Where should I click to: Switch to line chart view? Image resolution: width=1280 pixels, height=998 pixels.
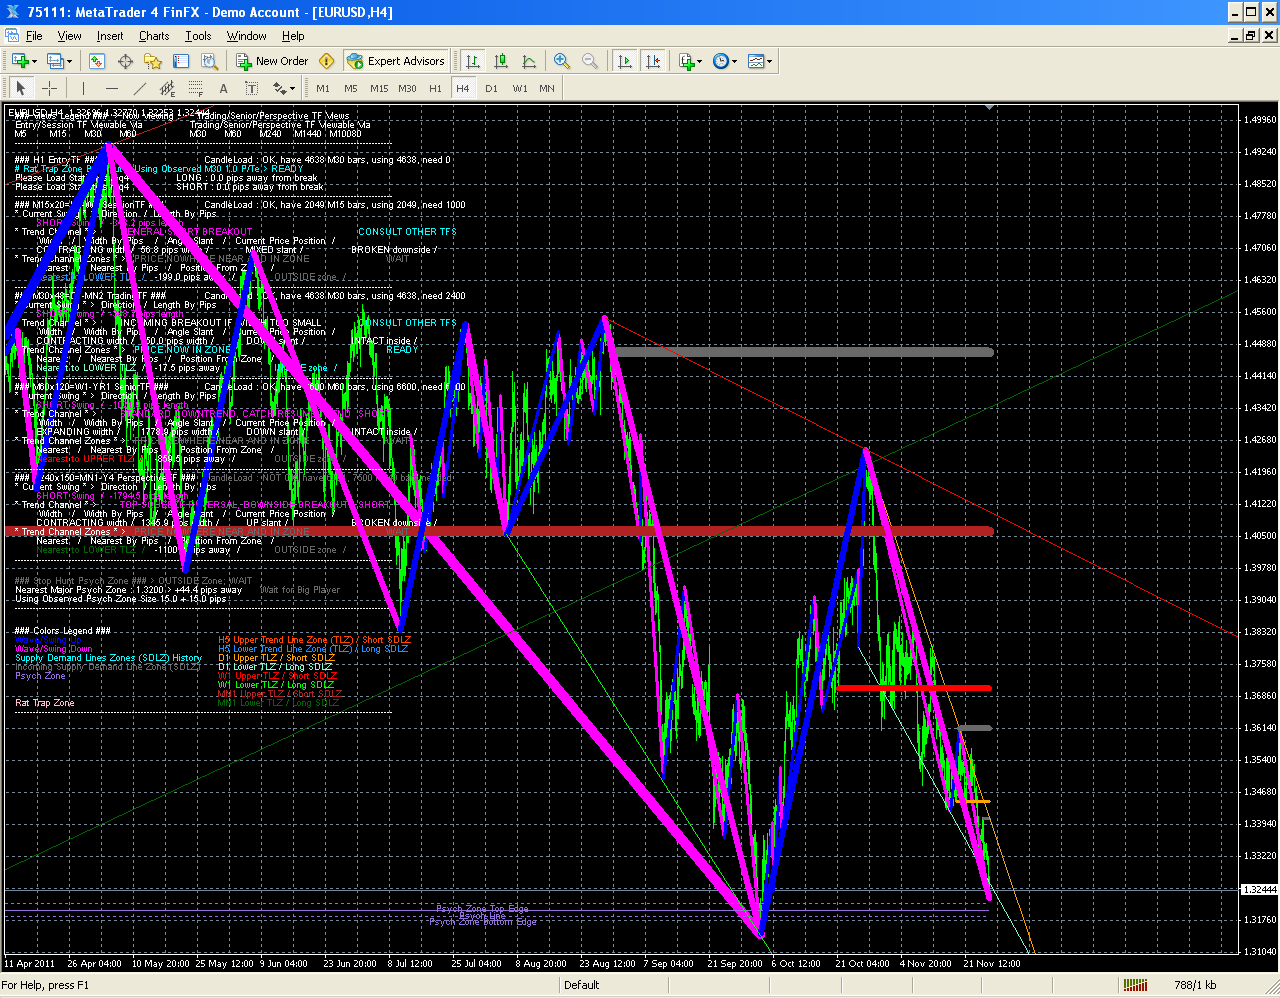coord(529,61)
